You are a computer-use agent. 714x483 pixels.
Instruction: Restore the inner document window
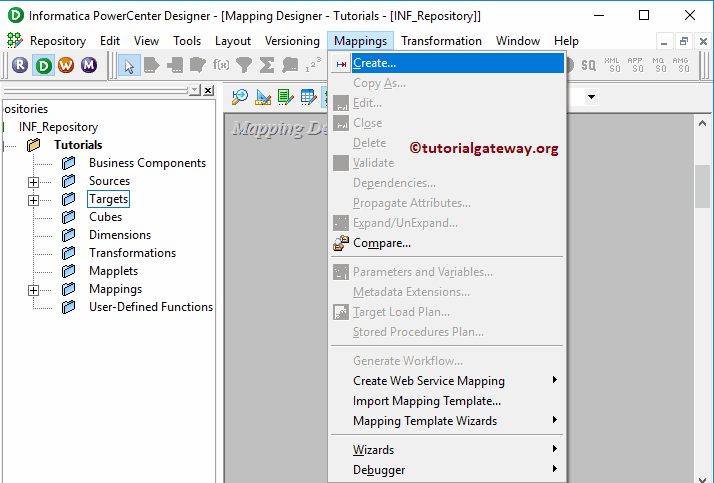pyautogui.click(x=683, y=41)
